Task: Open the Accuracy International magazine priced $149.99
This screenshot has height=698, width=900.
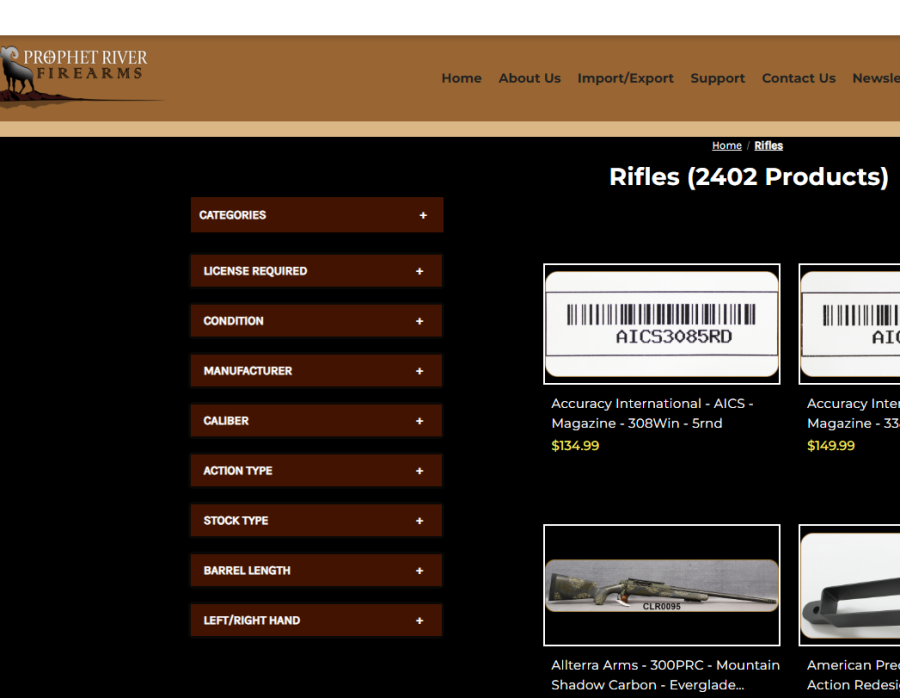Action: pyautogui.click(x=854, y=413)
